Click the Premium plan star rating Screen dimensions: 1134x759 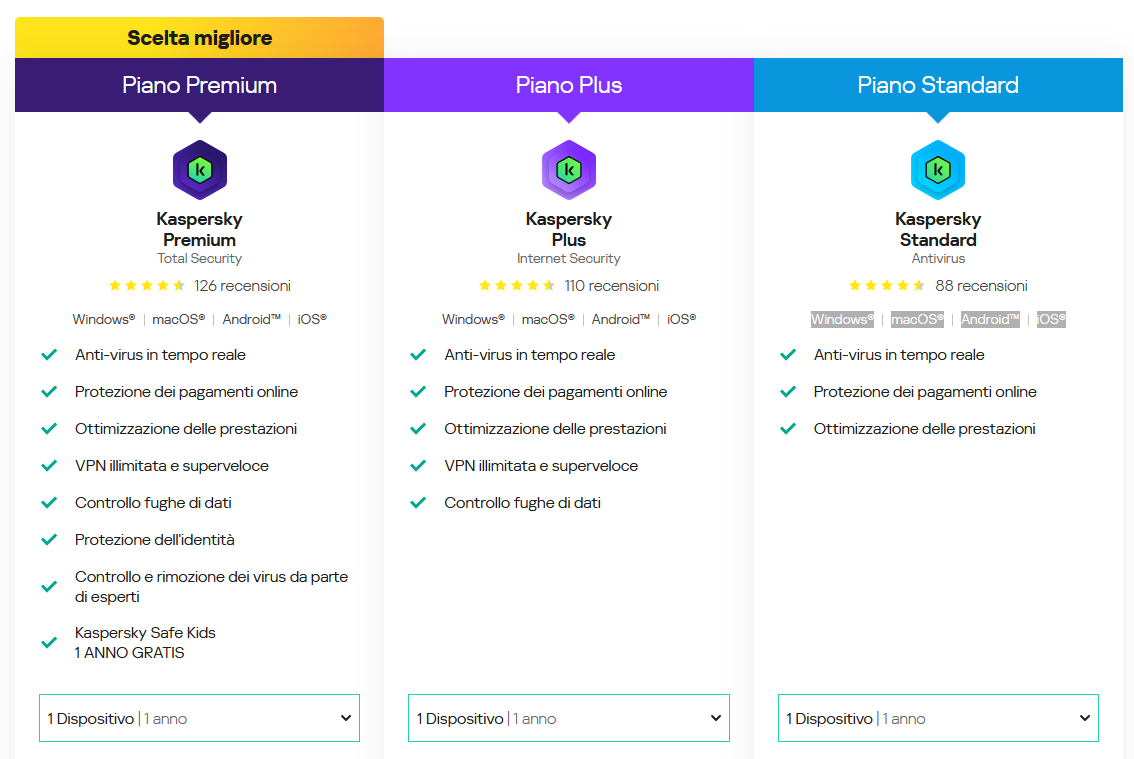pyautogui.click(x=147, y=286)
